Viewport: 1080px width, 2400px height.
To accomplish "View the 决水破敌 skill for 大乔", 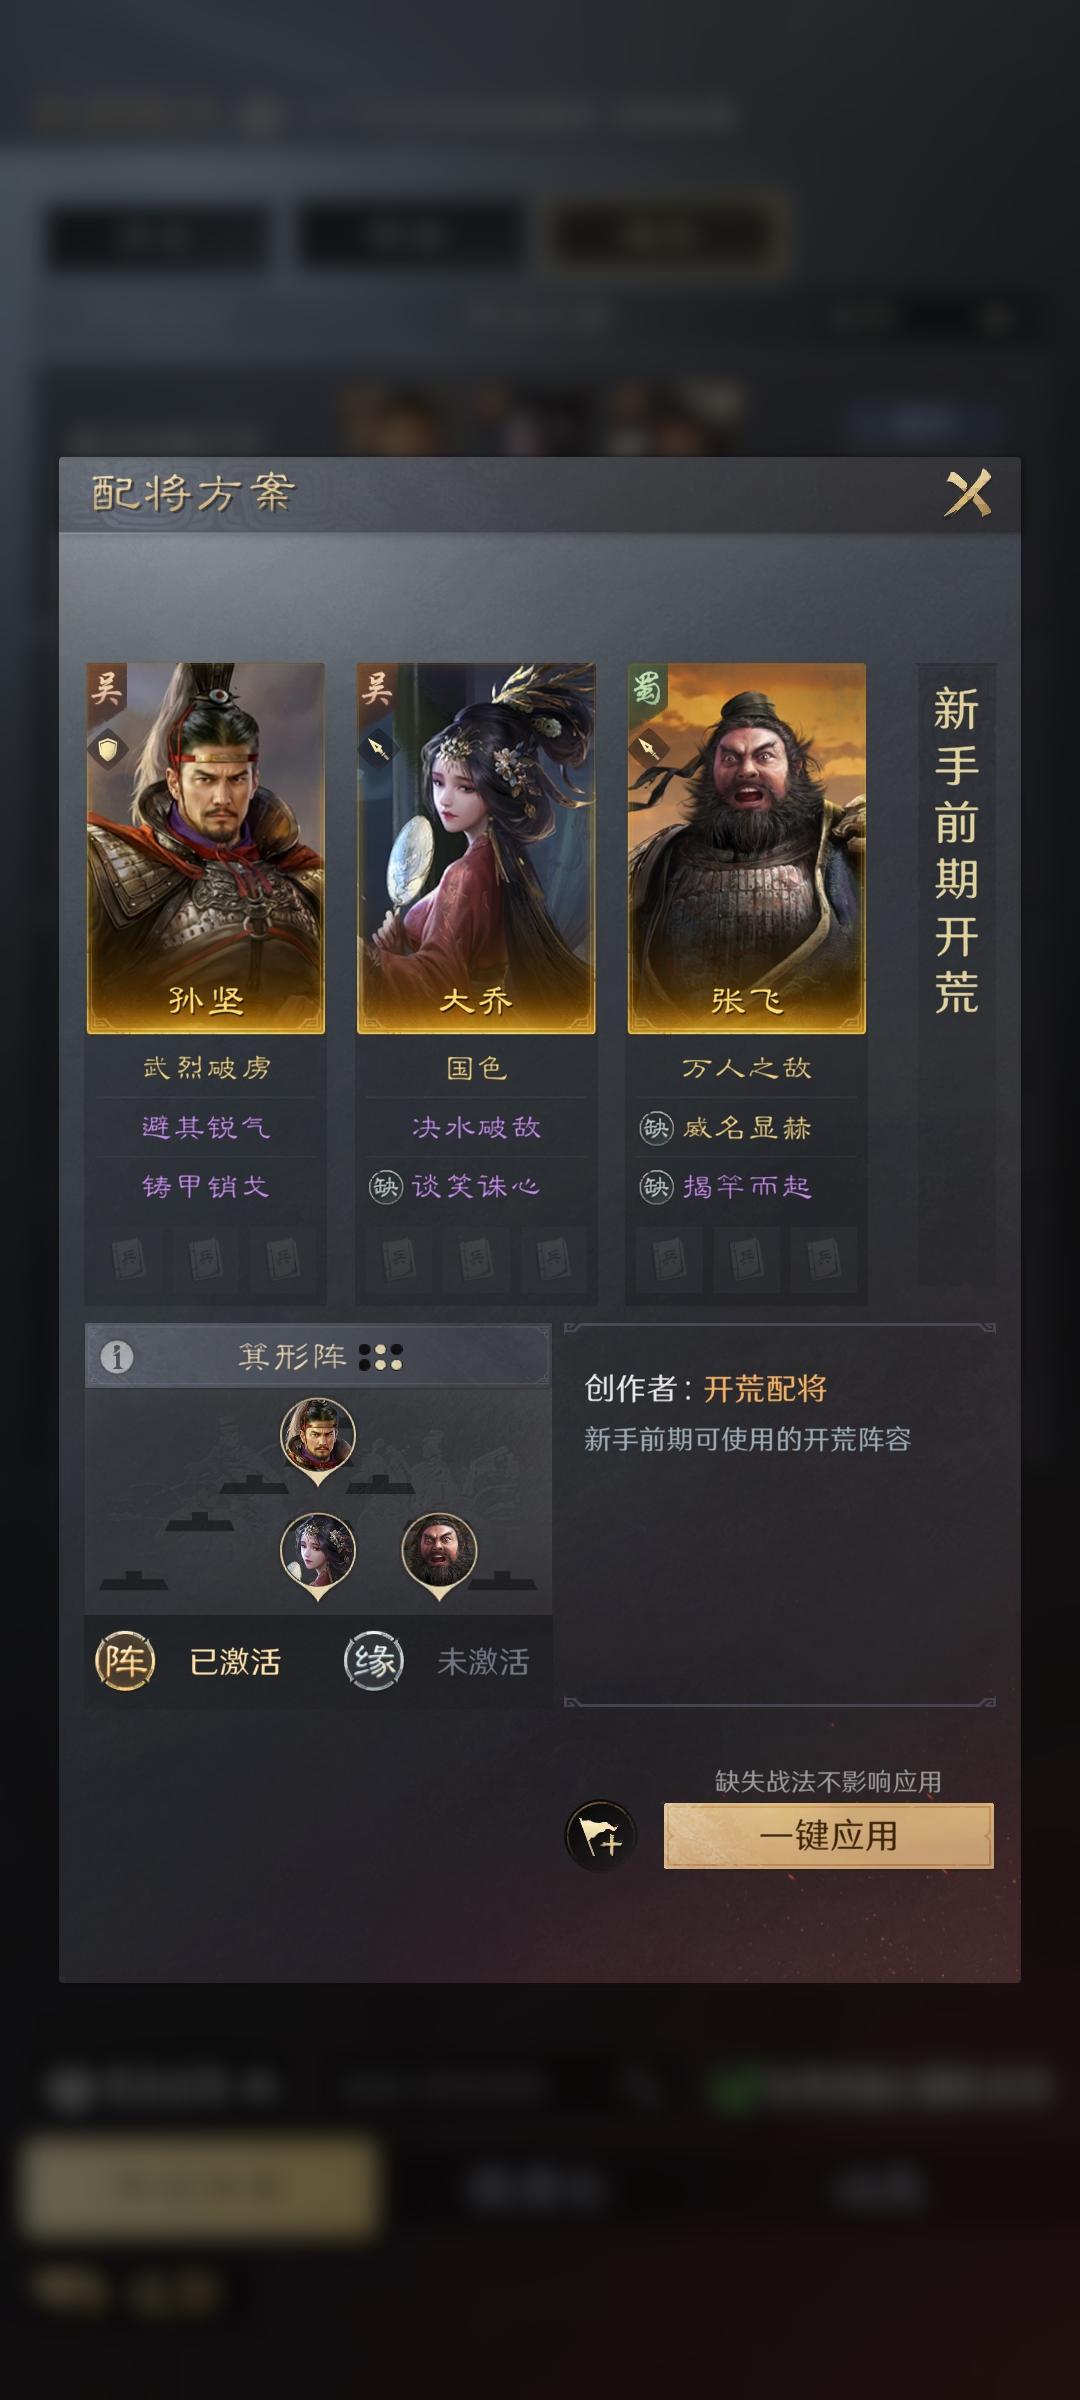I will click(476, 1128).
